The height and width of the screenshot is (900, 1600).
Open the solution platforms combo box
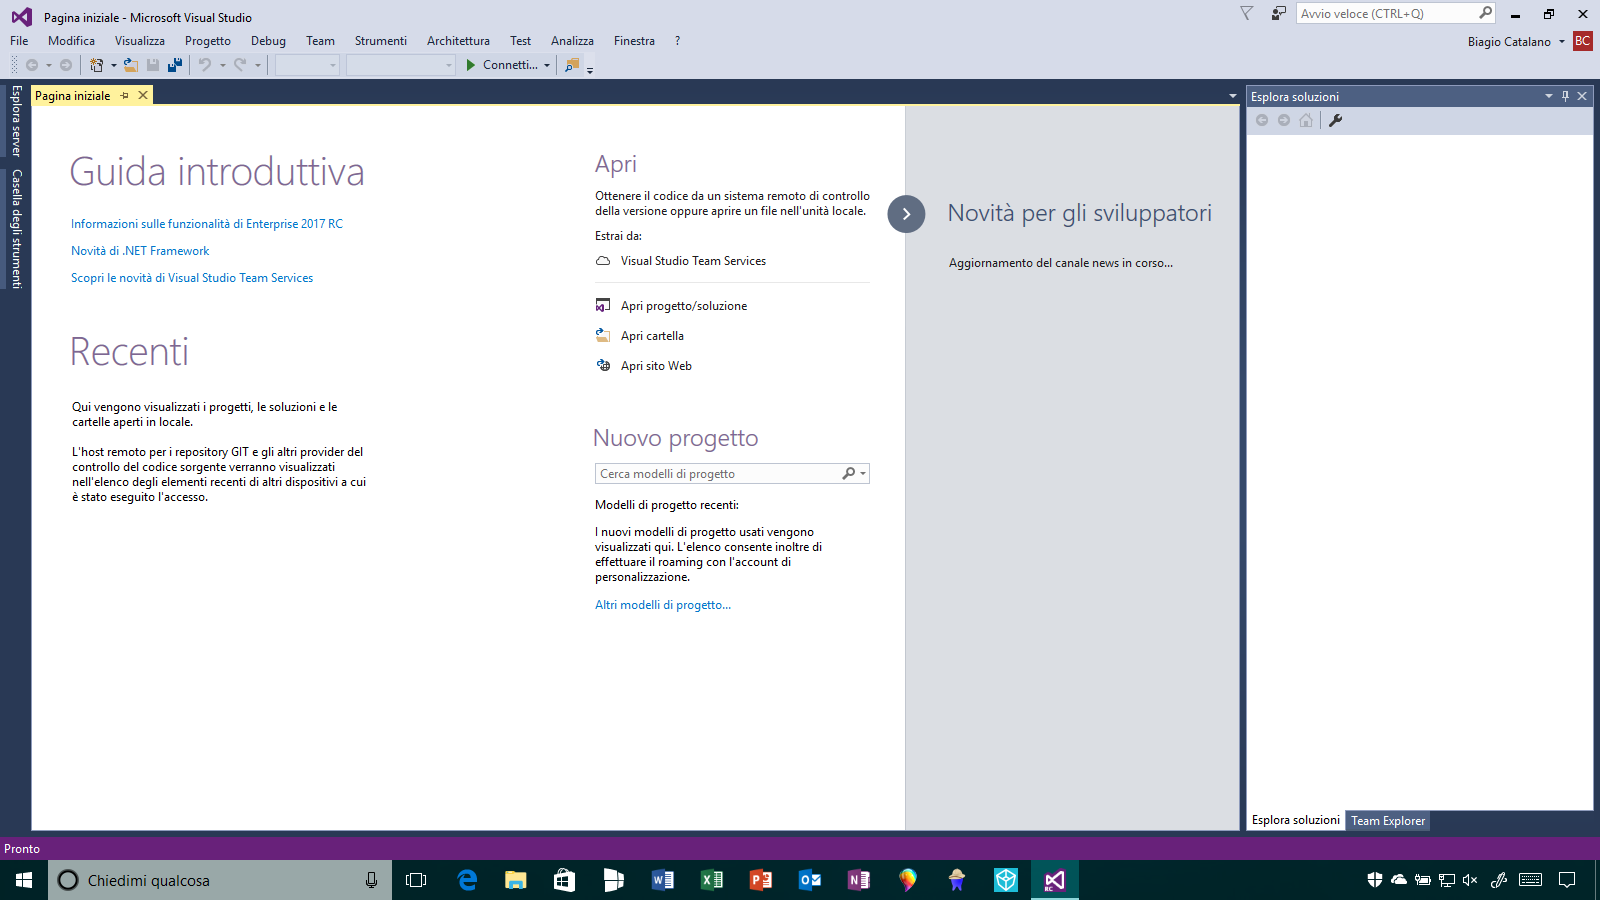click(400, 65)
